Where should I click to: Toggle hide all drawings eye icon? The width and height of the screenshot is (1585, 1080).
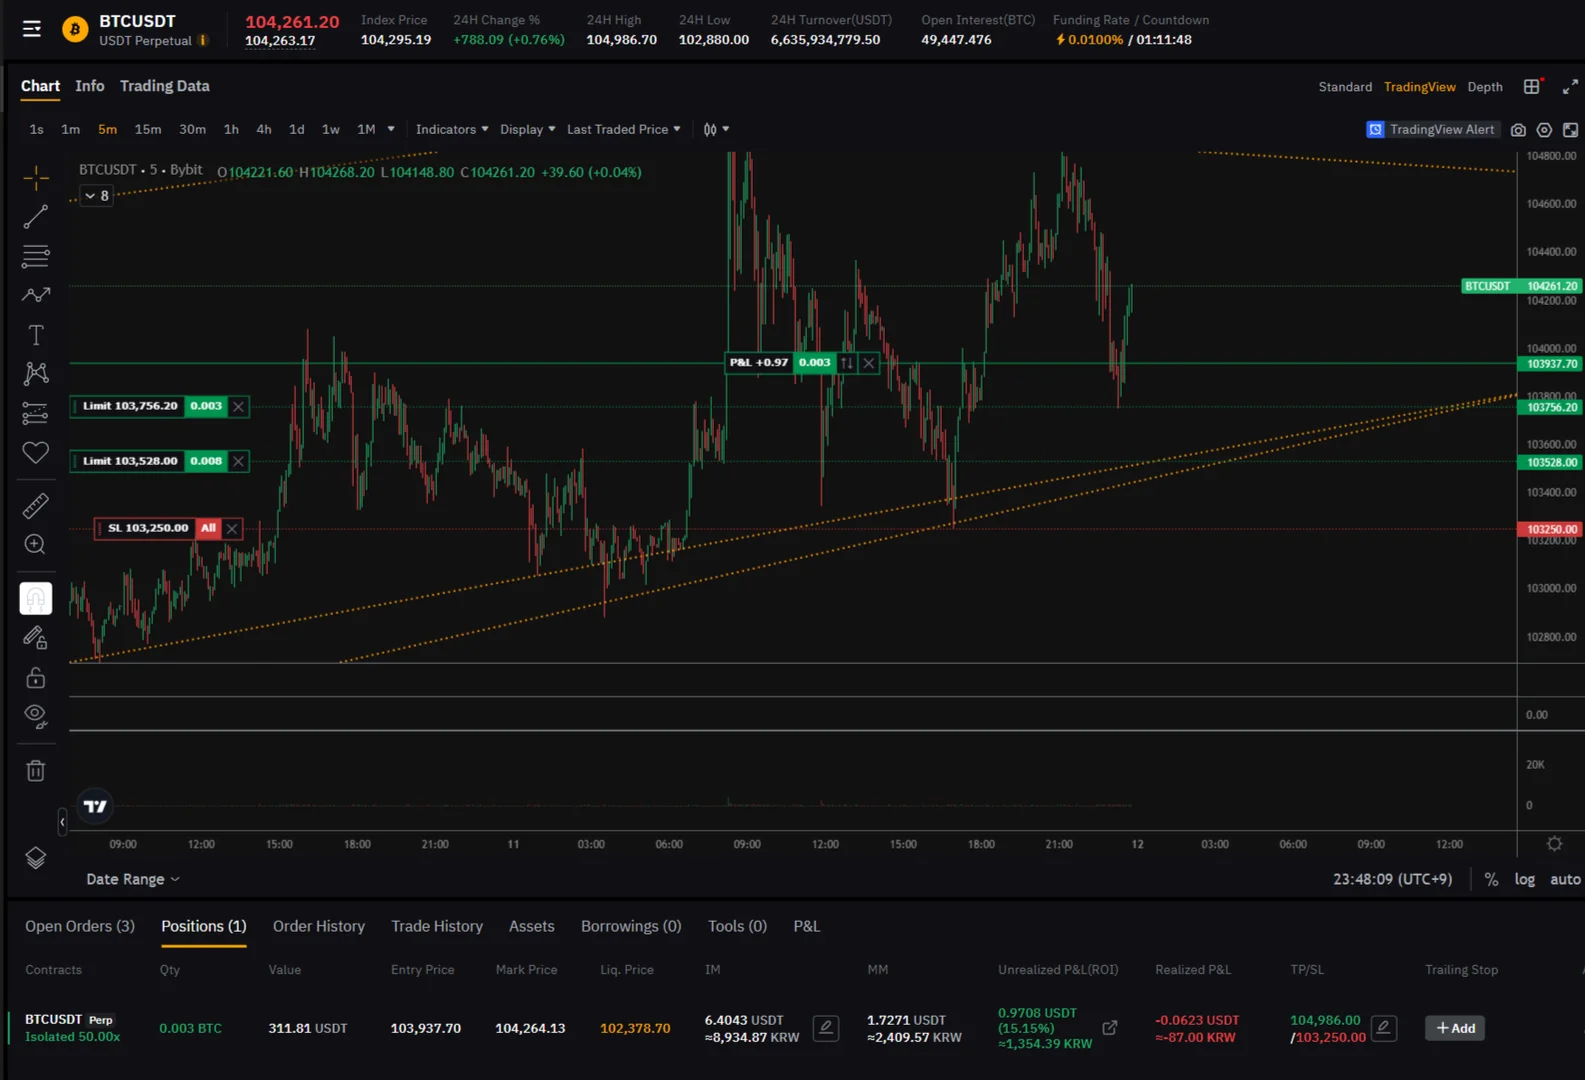(36, 716)
